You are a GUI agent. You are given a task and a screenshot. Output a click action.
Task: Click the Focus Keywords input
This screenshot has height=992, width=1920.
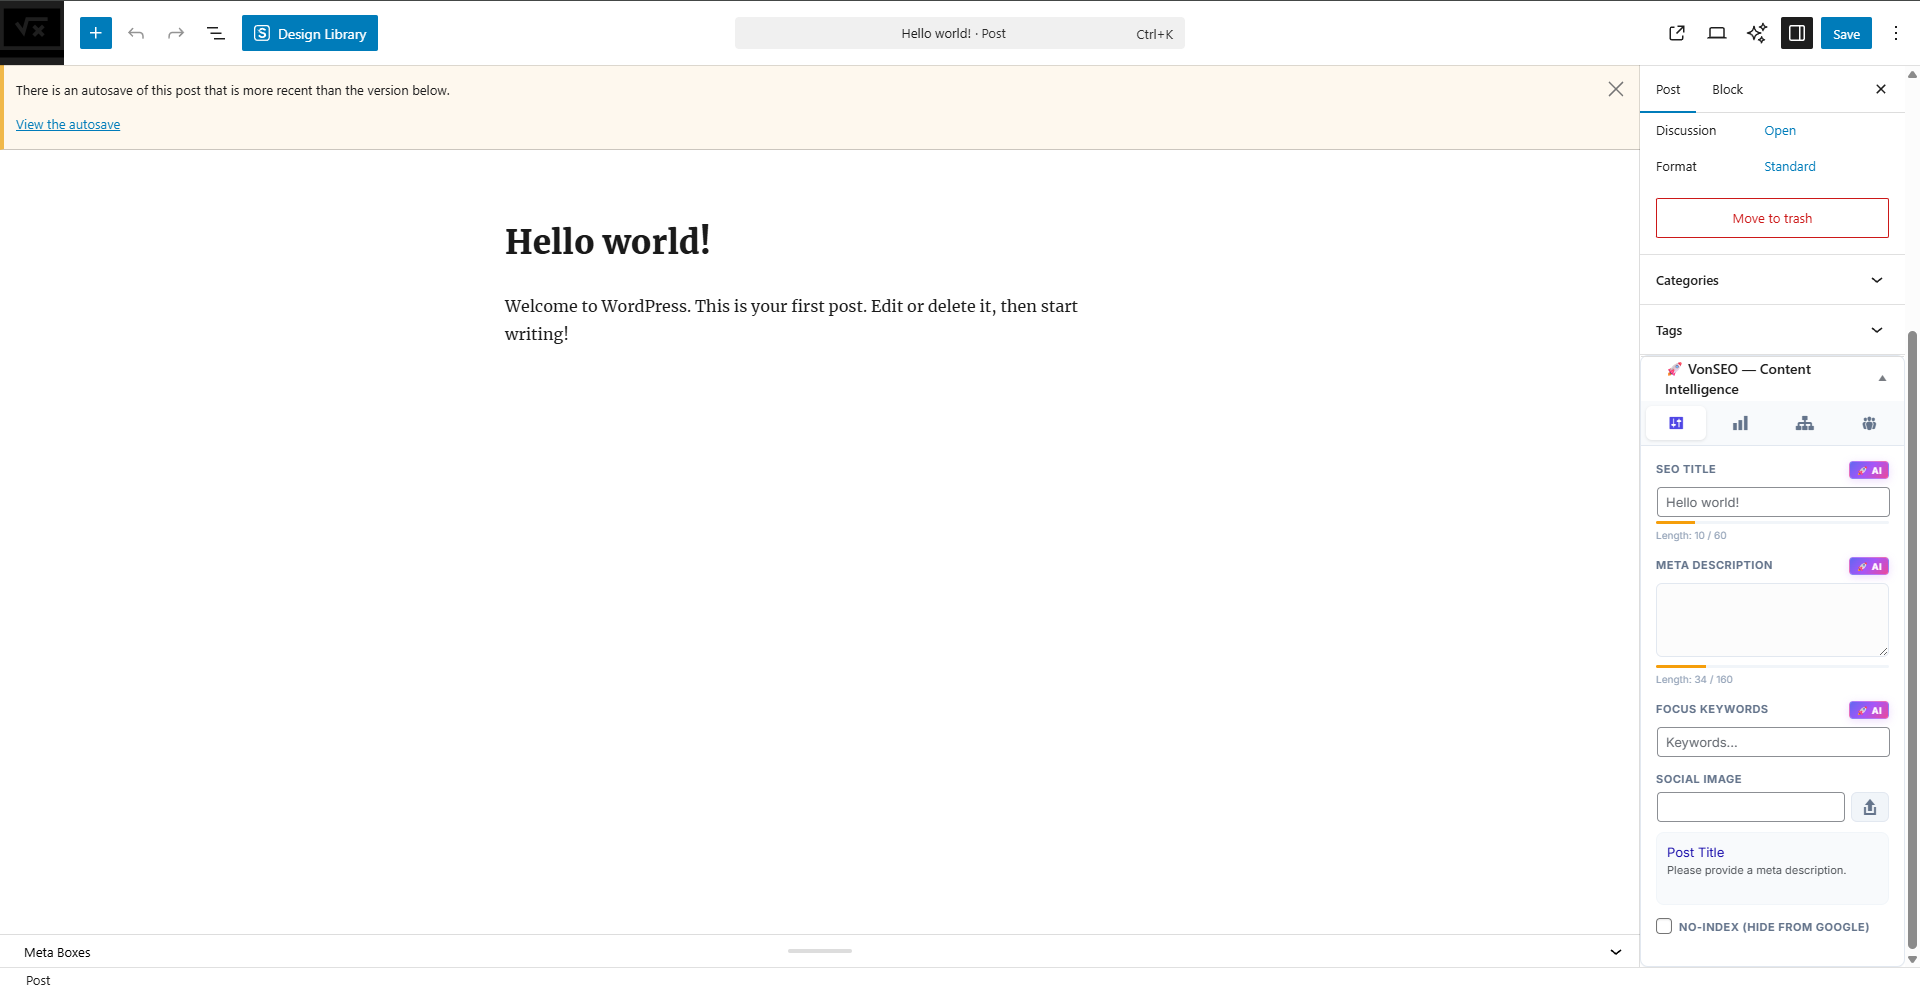1773,742
